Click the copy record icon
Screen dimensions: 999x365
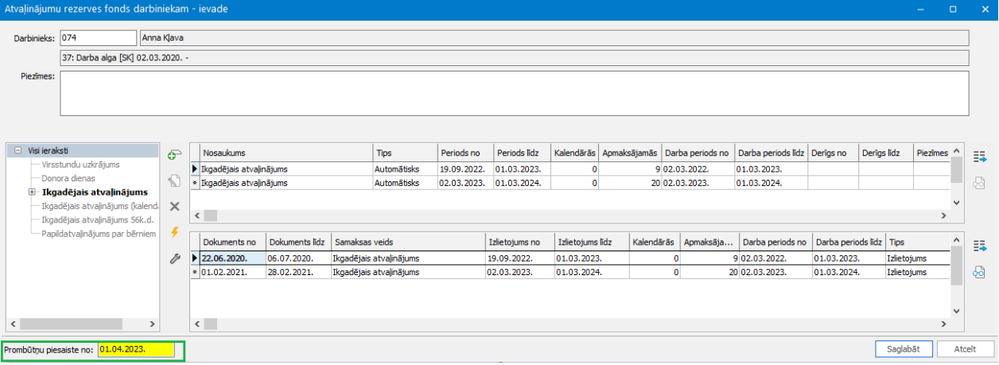click(x=174, y=182)
